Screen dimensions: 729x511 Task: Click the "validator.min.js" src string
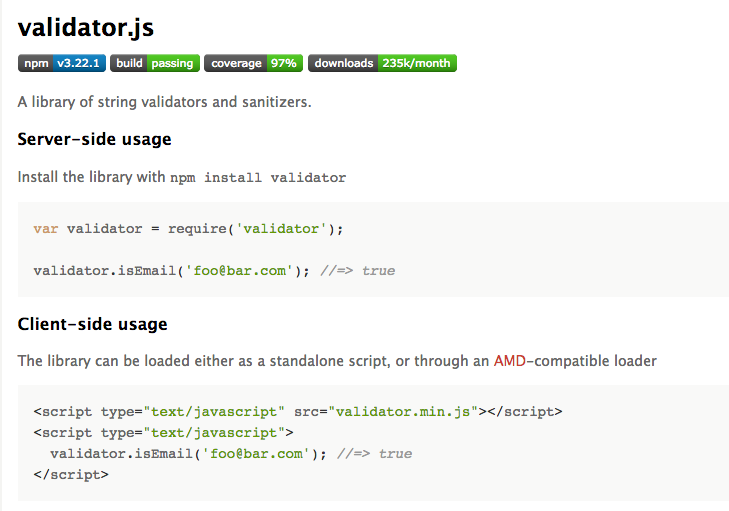403,411
